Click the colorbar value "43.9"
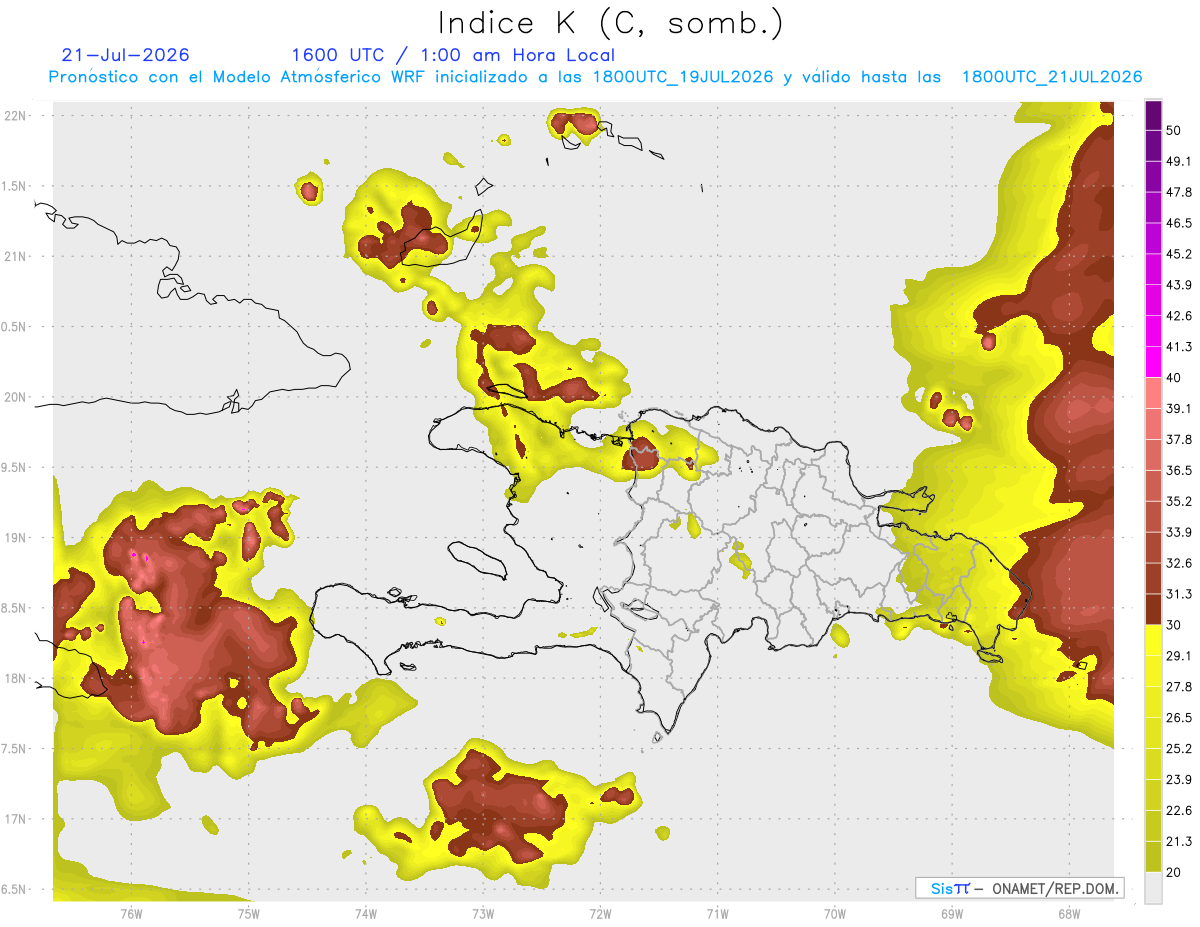Screen dimensions: 1200x927 (1179, 285)
